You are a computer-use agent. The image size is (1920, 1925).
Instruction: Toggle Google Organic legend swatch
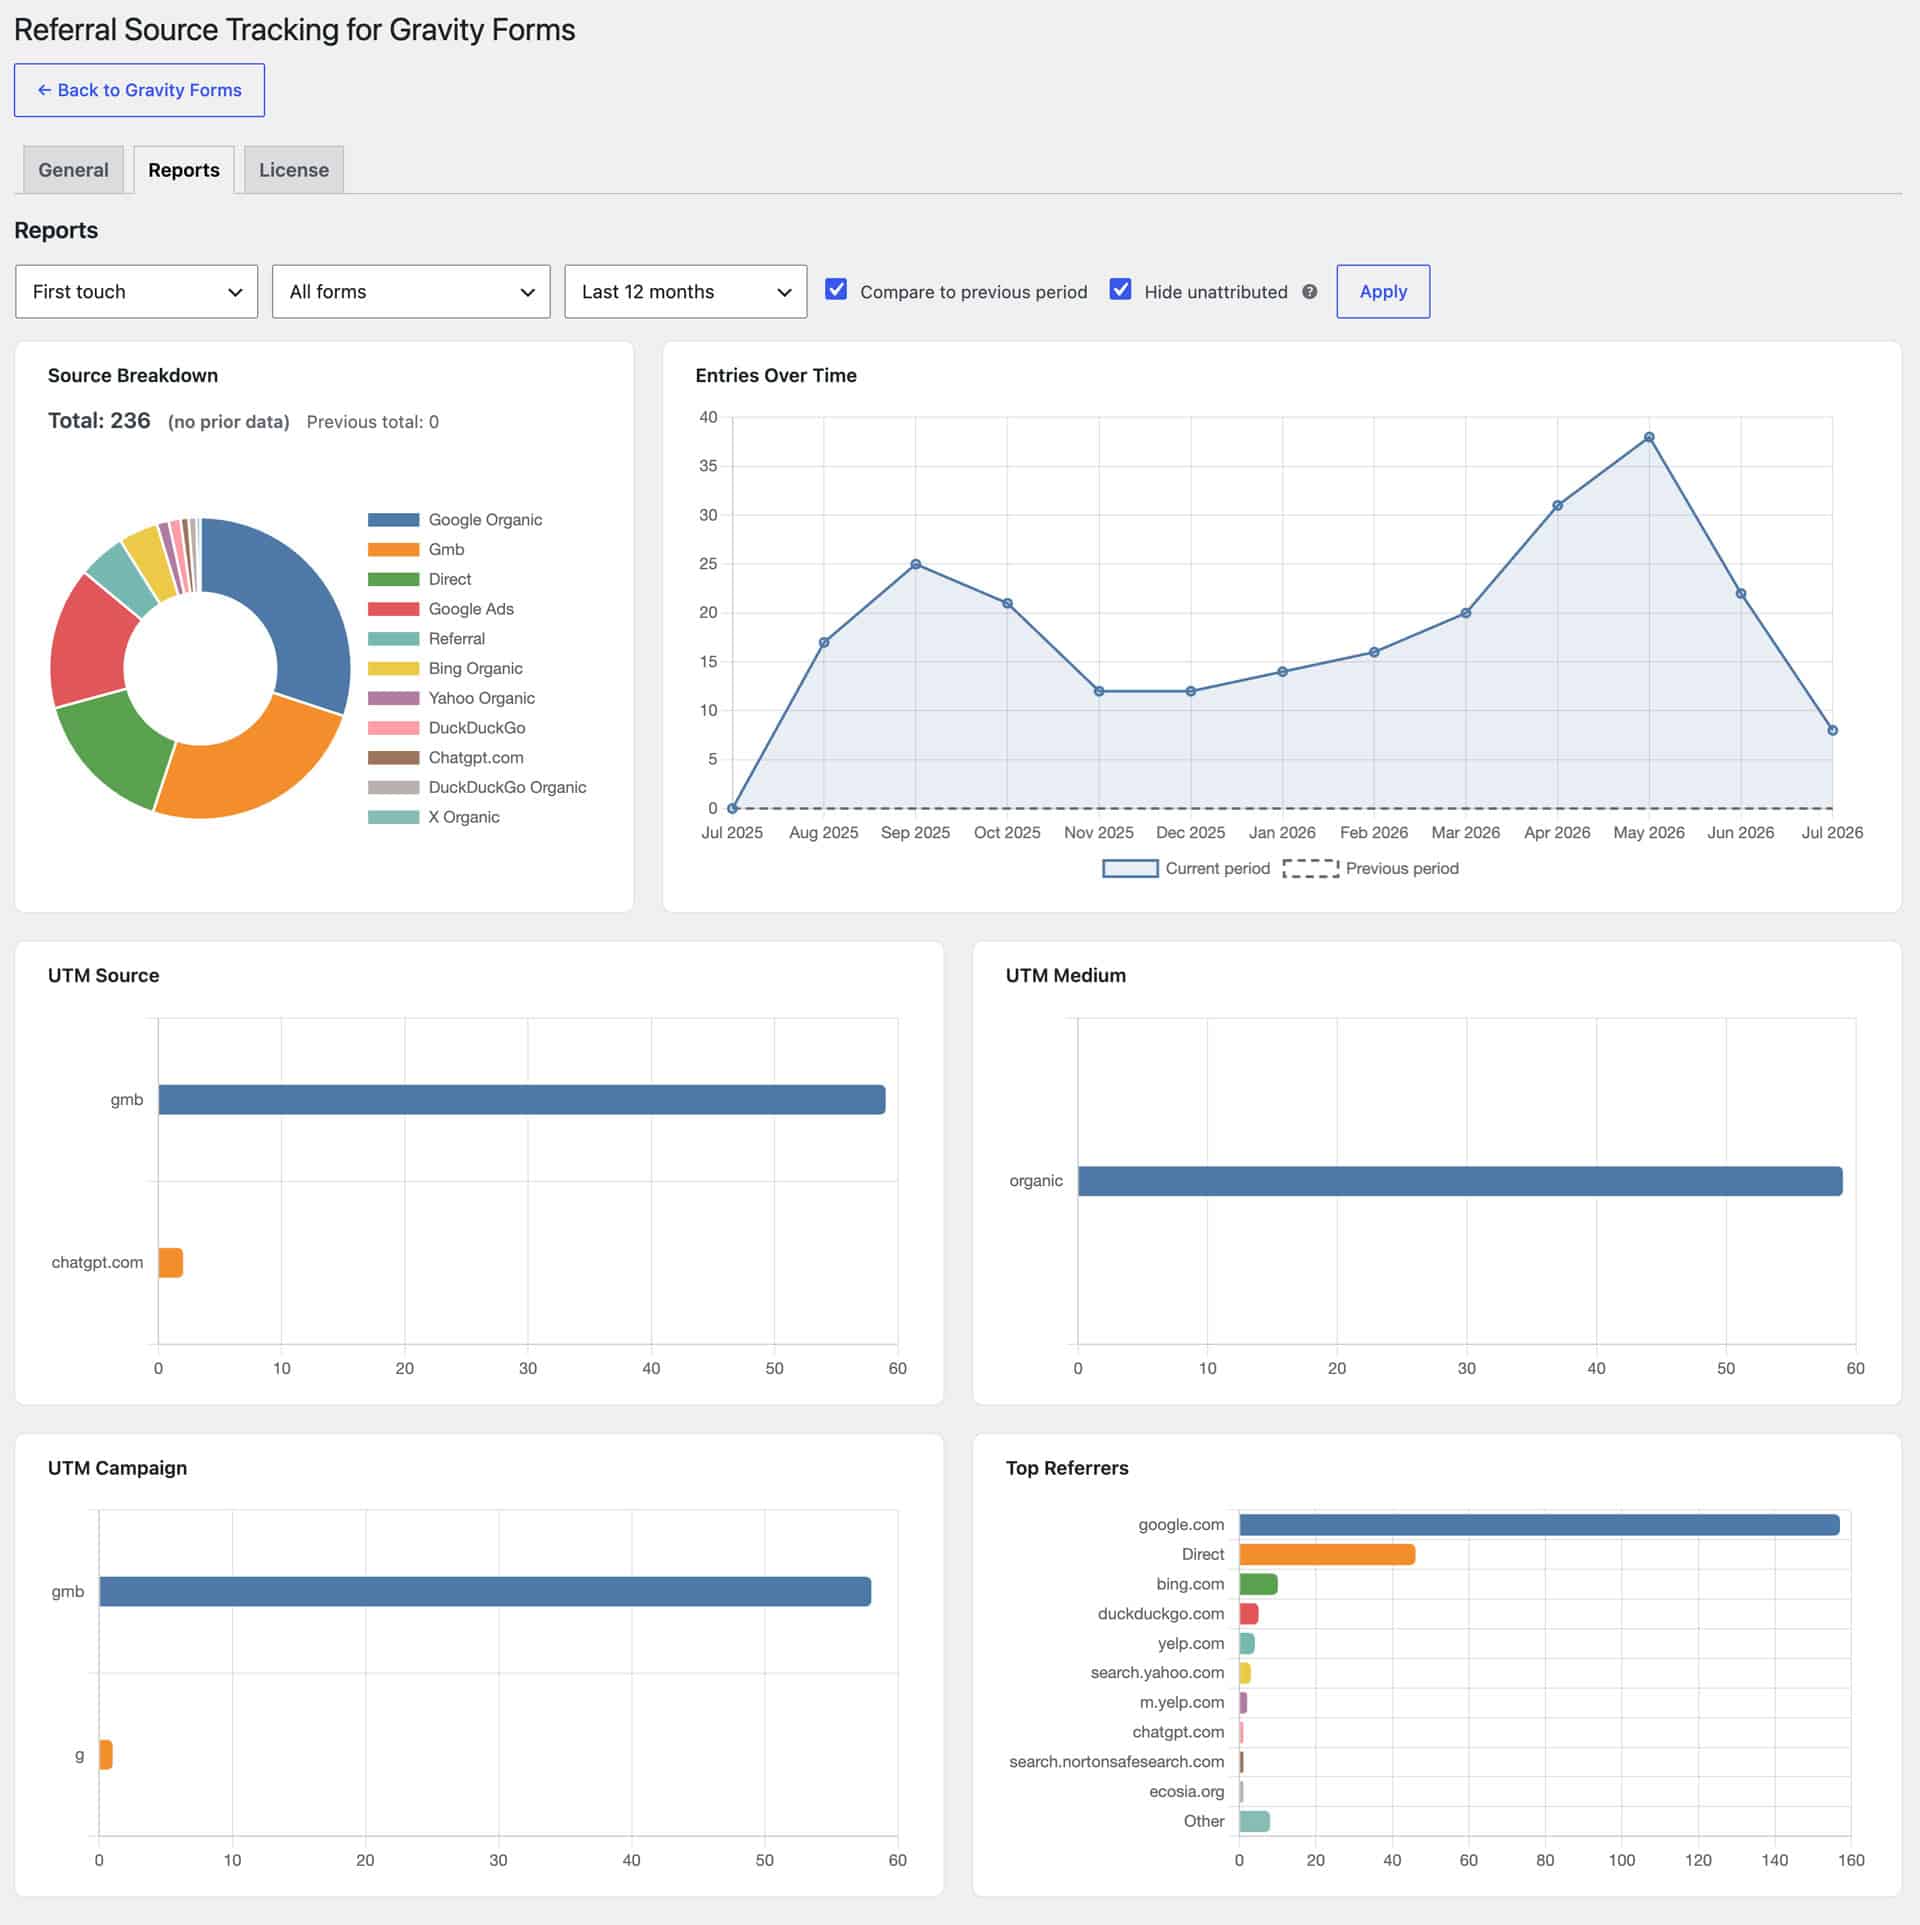tap(393, 520)
